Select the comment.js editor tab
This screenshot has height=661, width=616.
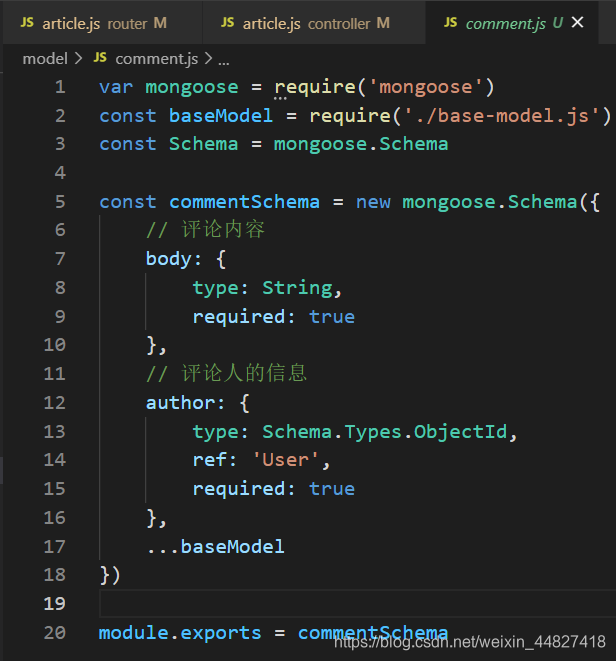pos(512,23)
